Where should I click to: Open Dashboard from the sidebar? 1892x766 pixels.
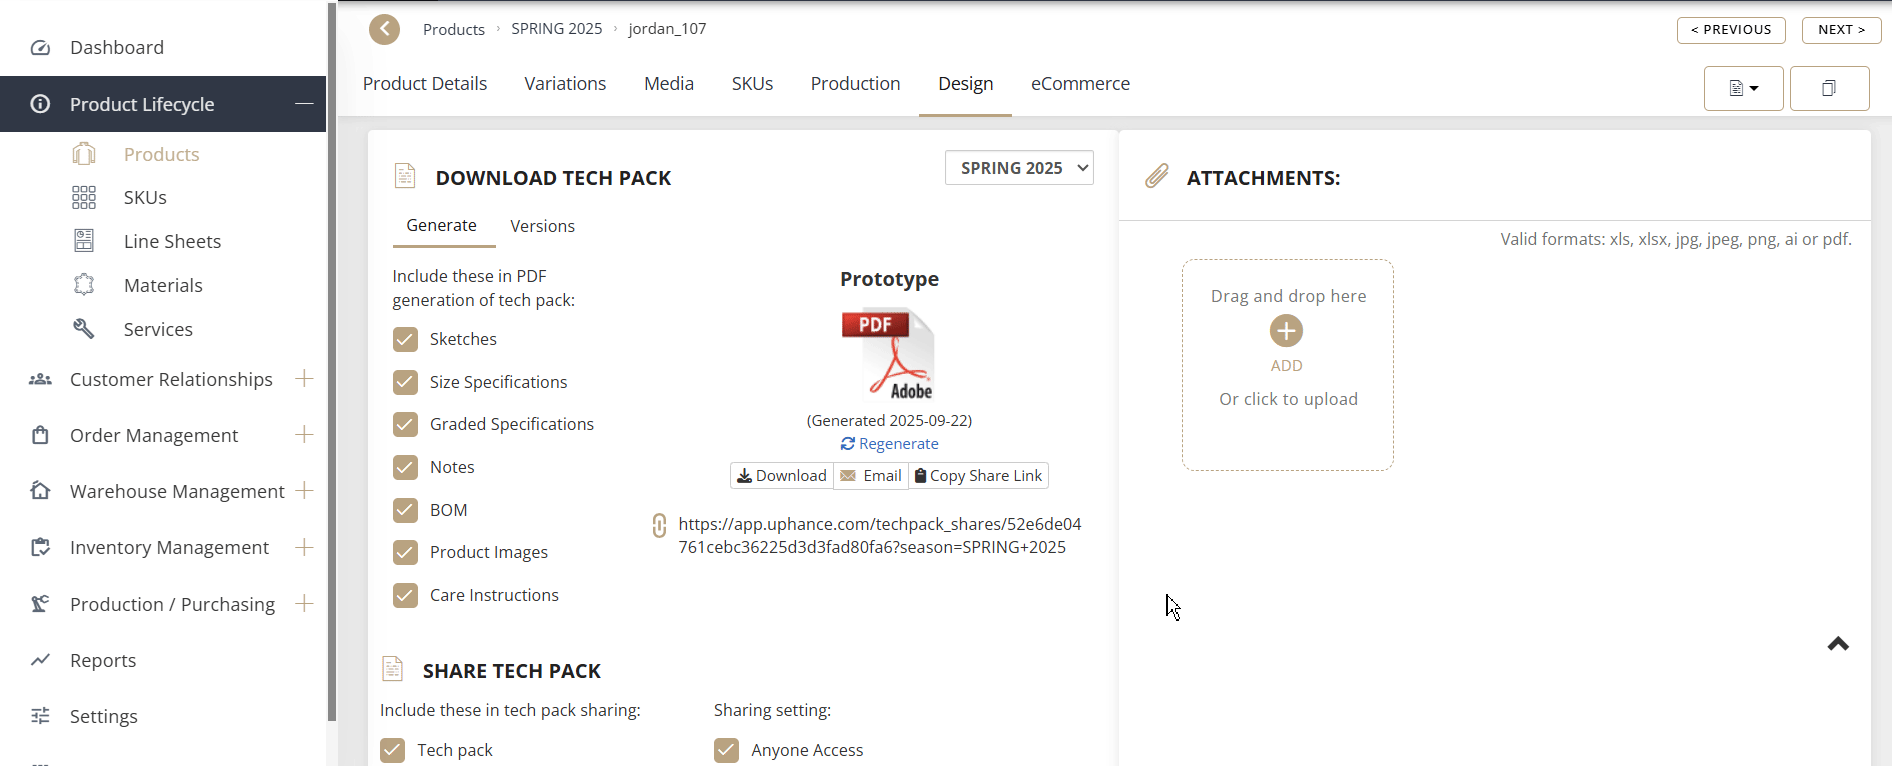116,47
